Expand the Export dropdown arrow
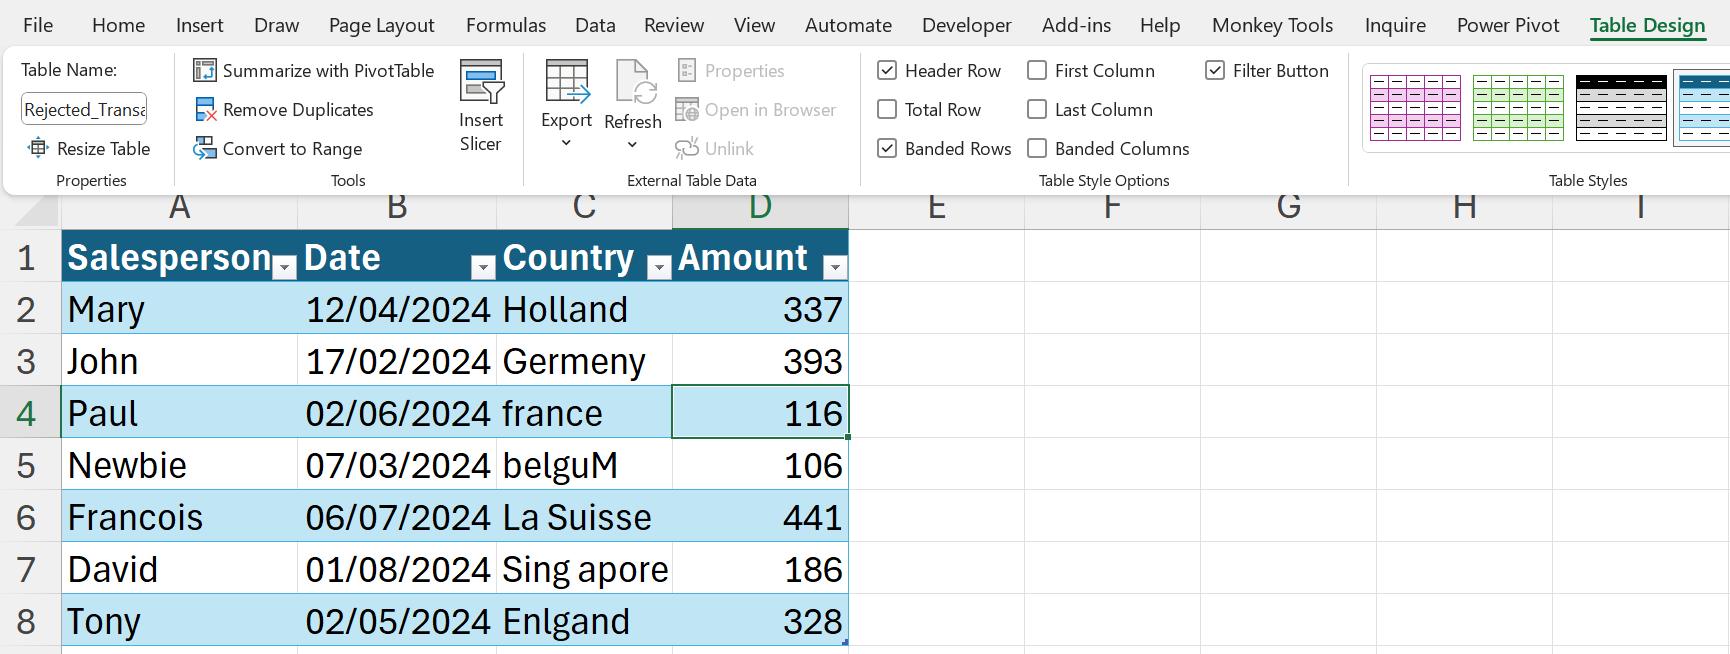 (567, 143)
